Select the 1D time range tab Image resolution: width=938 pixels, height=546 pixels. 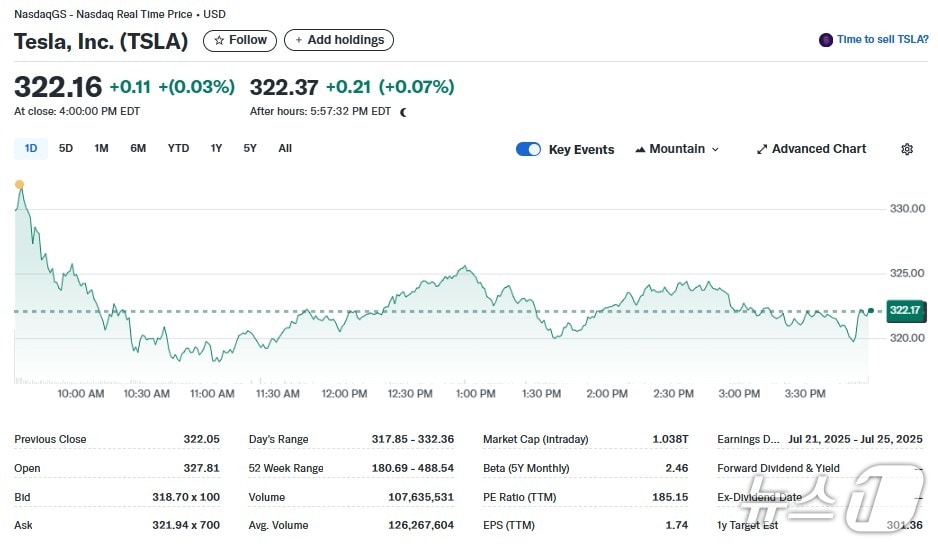tap(31, 148)
